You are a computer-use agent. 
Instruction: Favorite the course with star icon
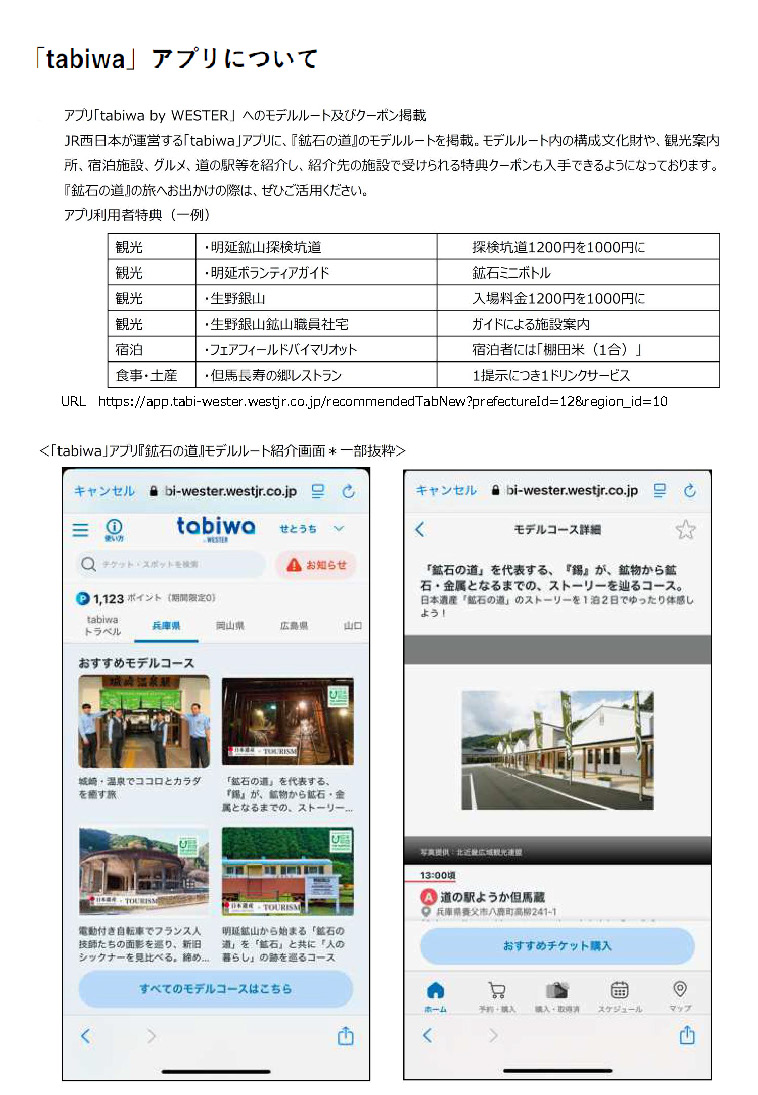pyautogui.click(x=685, y=529)
